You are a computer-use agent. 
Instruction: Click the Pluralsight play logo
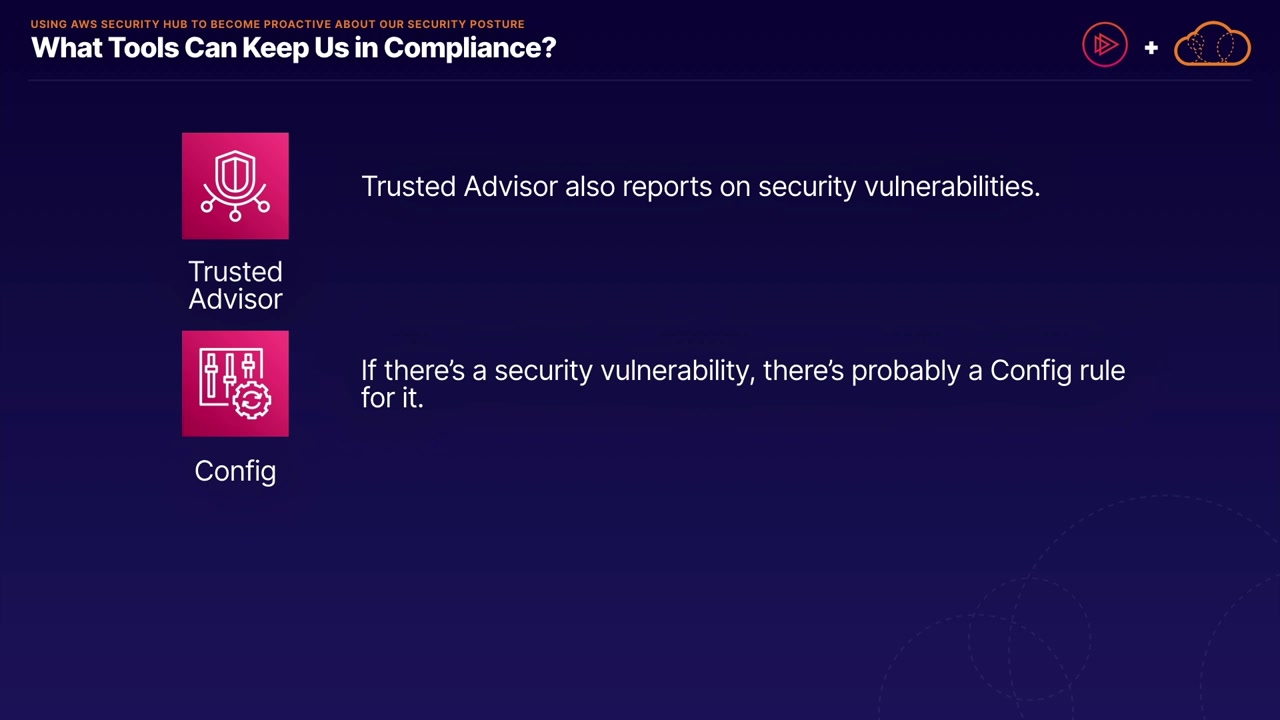tap(1104, 45)
